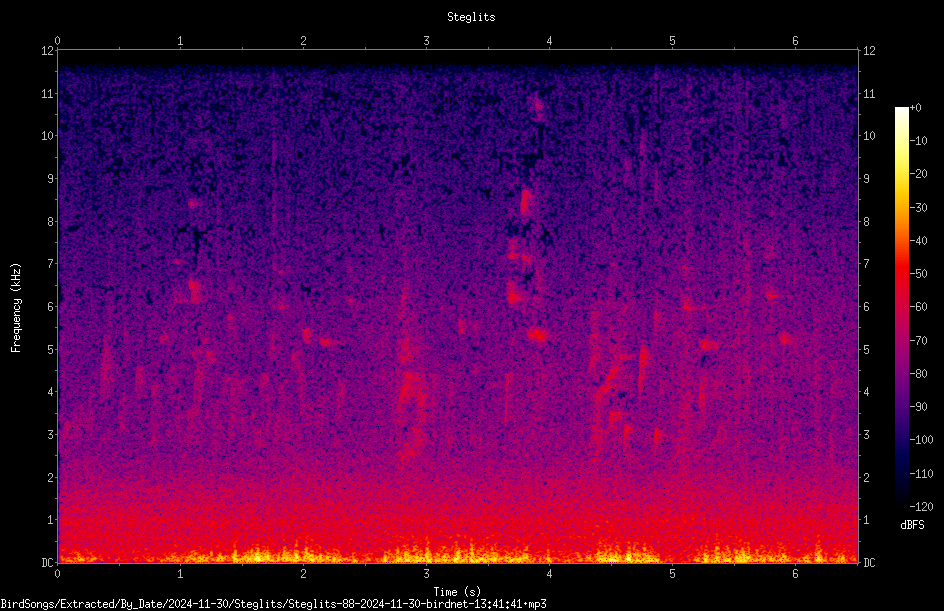Click the Steglits title text
944x611 pixels.
pyautogui.click(x=471, y=17)
